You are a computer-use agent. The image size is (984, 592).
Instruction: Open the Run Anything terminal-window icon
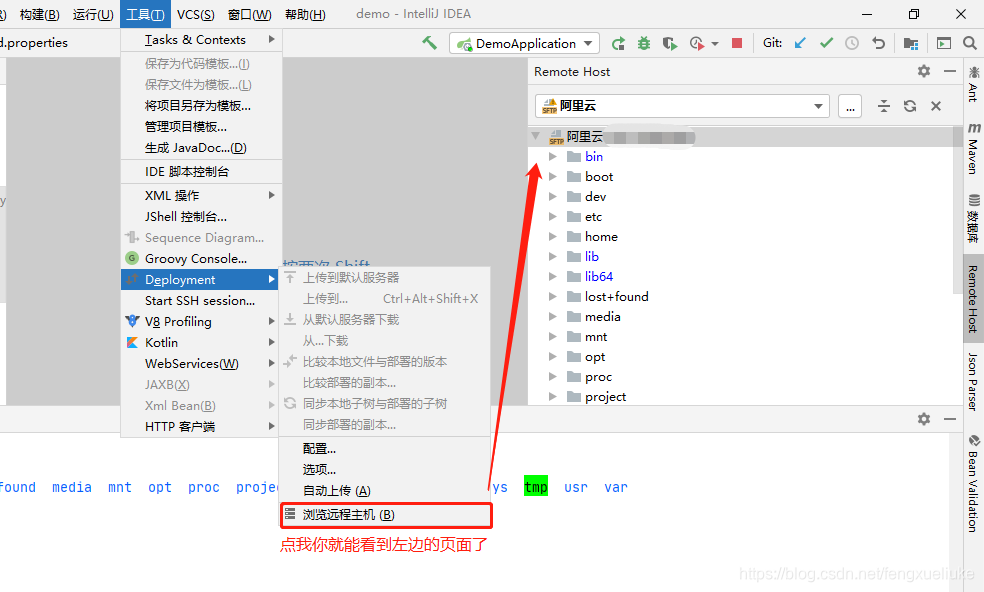[x=944, y=43]
